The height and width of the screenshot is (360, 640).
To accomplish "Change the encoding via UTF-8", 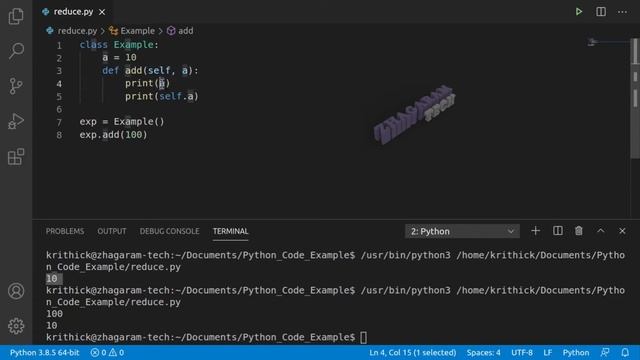I will click(522, 352).
